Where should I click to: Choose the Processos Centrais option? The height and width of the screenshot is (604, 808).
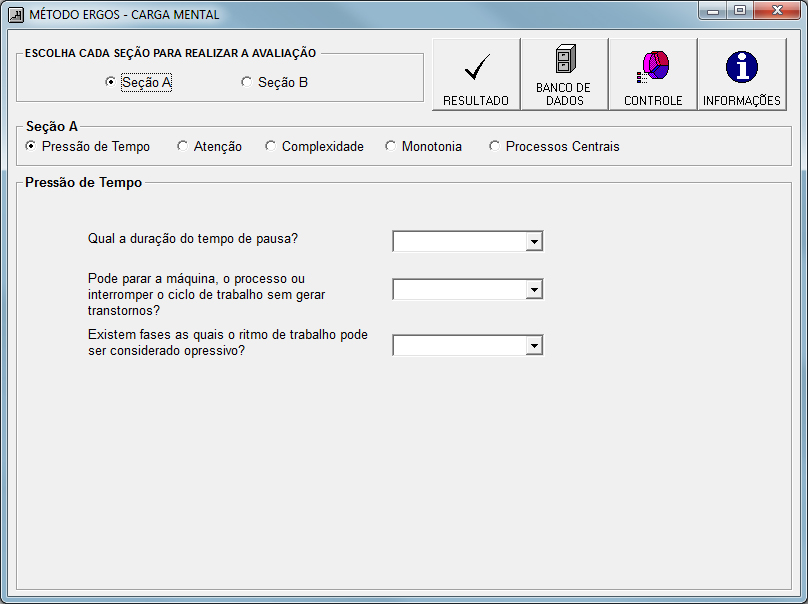554,146
